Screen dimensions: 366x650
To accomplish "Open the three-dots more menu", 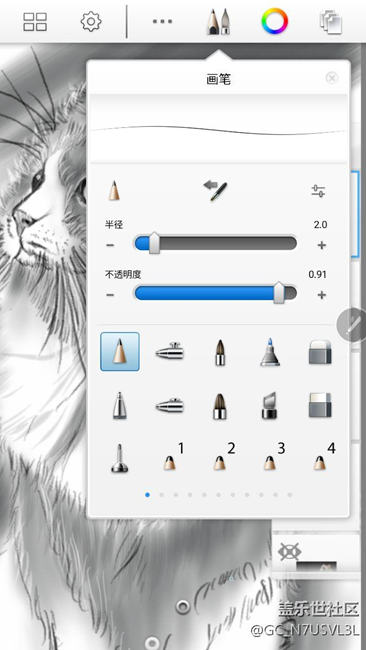I will [x=162, y=22].
